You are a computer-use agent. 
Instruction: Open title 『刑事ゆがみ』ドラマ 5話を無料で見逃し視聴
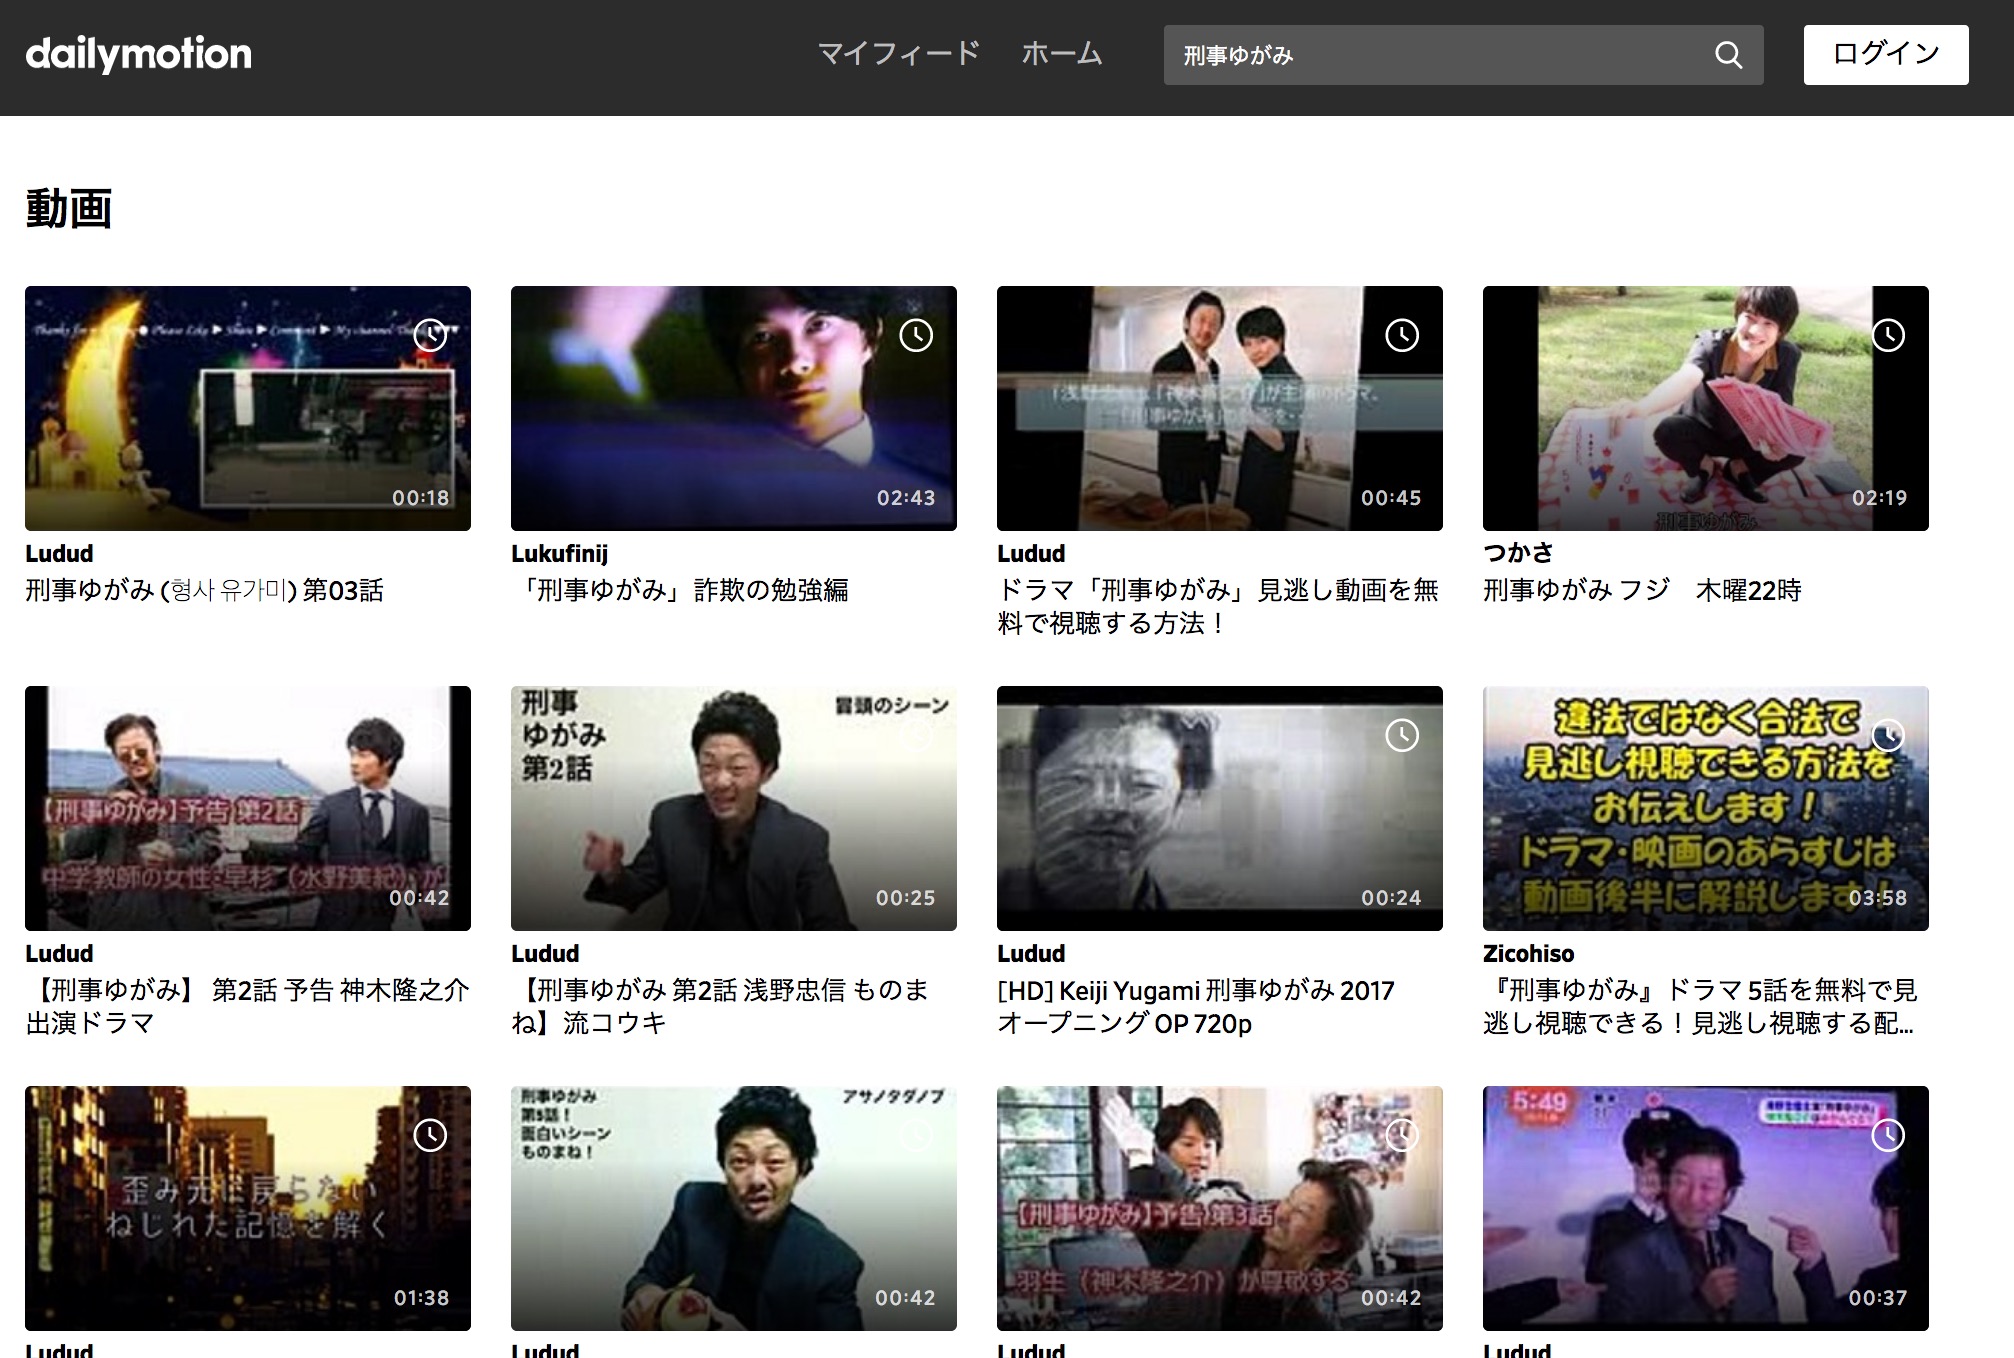click(x=1700, y=1006)
